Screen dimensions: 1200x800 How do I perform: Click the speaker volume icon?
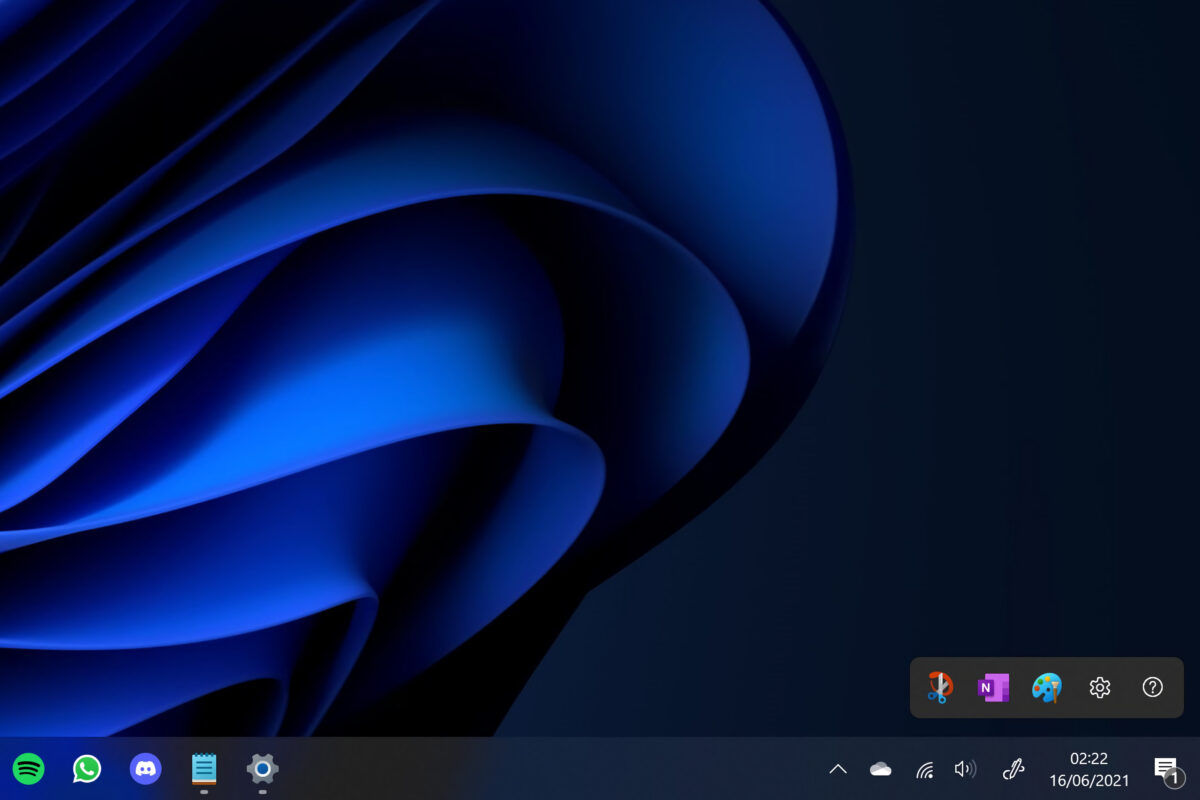[x=965, y=769]
